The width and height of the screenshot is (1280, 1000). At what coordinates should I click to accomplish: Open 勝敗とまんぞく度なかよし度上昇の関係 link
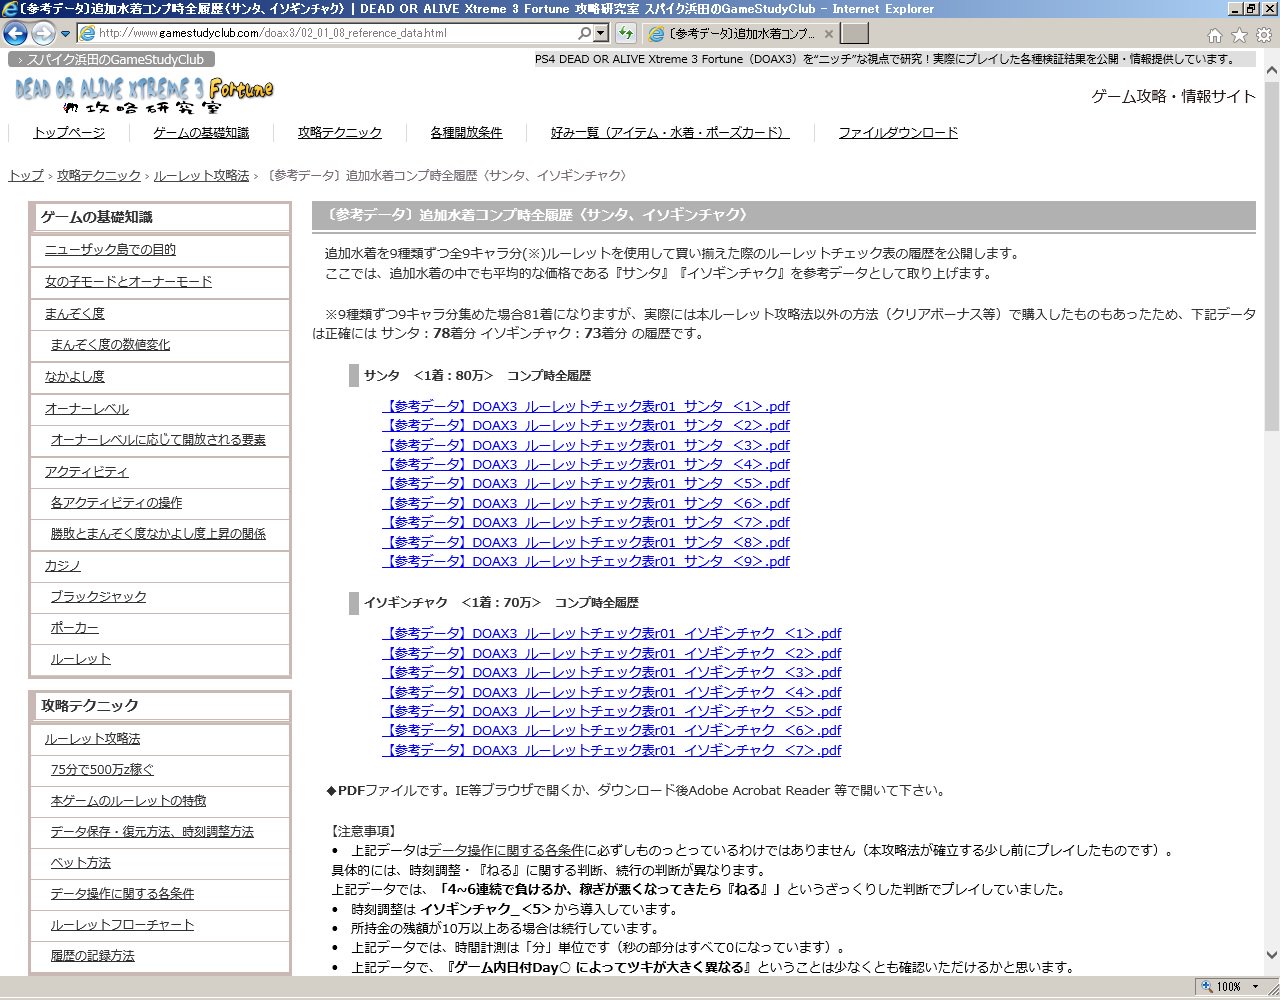158,533
